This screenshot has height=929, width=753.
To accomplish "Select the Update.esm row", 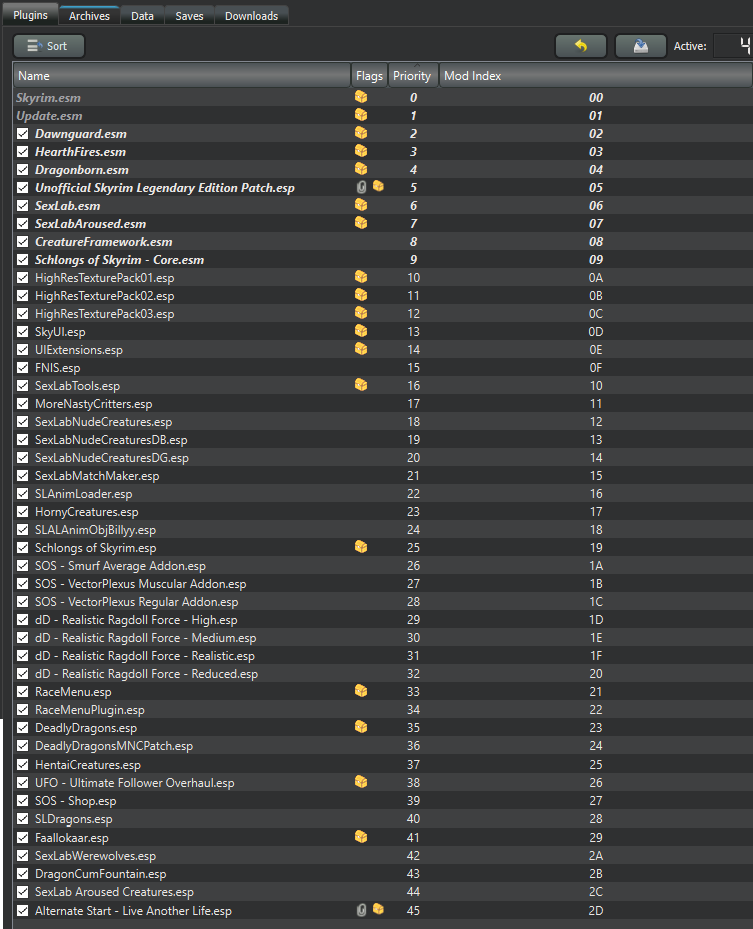I will 383,116.
